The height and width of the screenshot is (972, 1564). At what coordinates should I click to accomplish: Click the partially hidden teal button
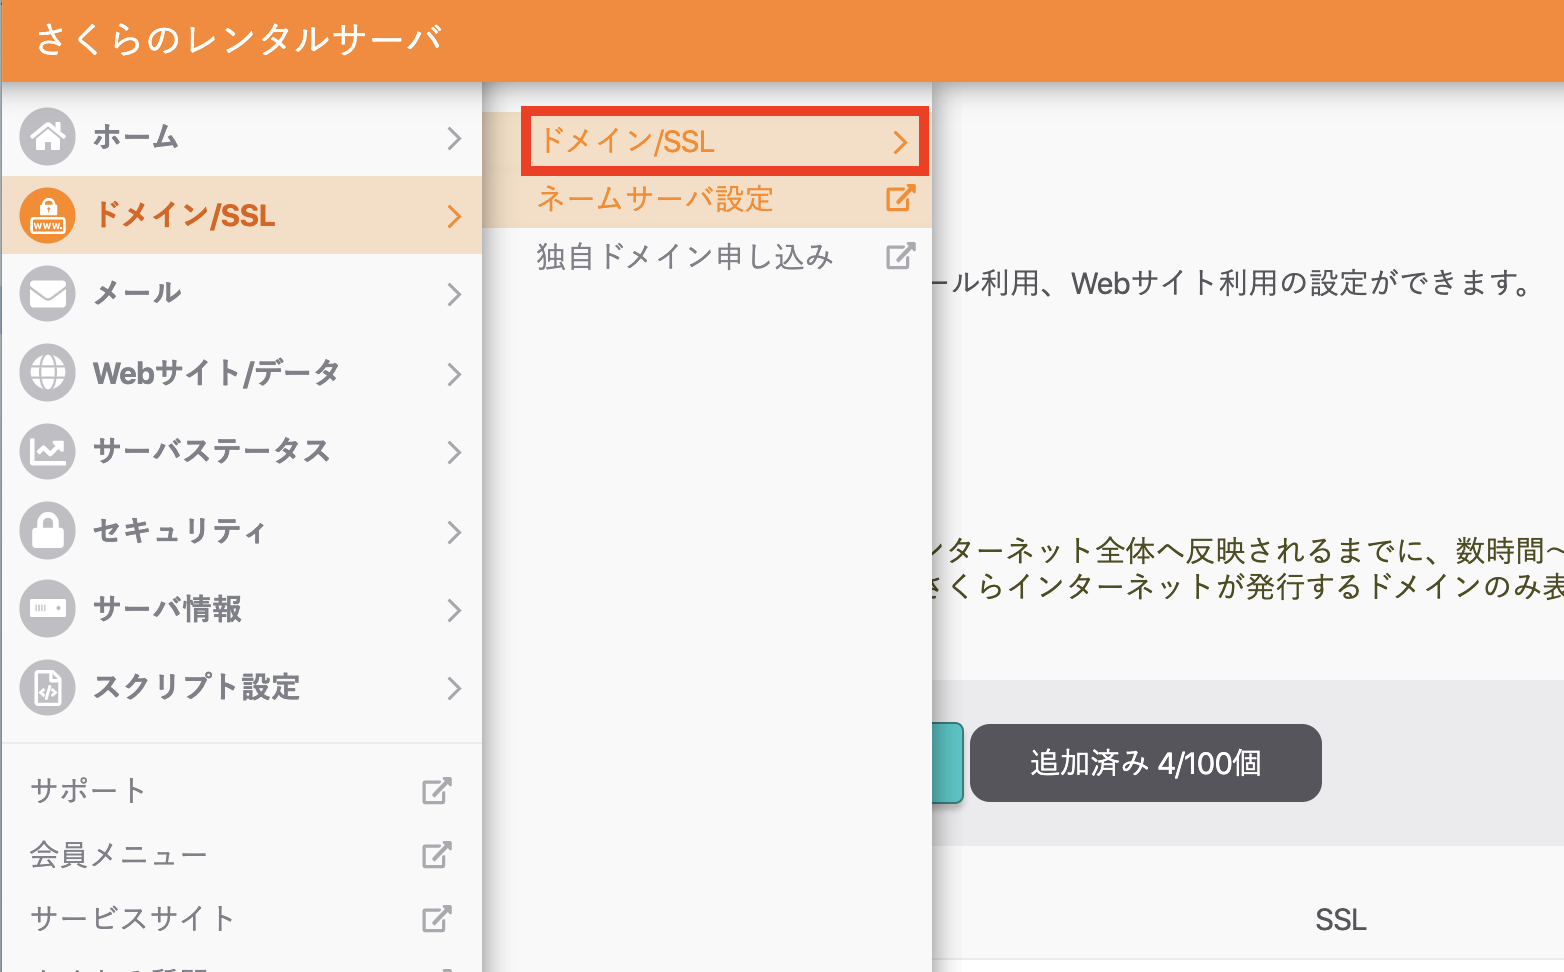pos(947,763)
